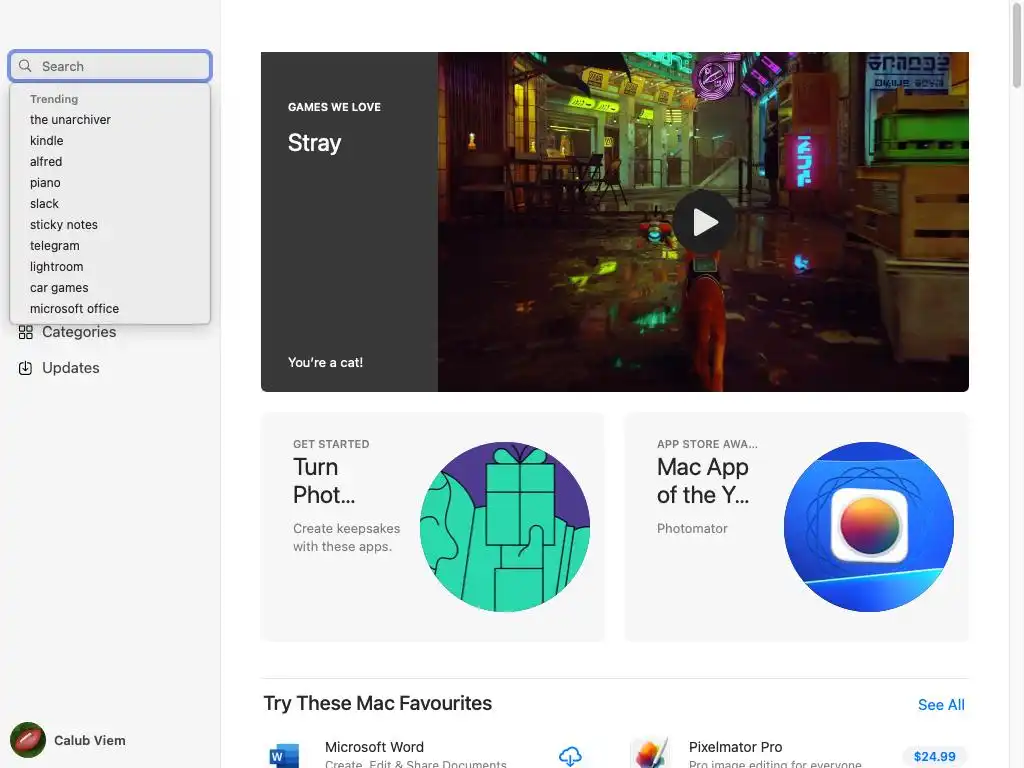Open the Calub Viem account profile
Screen dimensions: 1024x768
click(x=68, y=740)
